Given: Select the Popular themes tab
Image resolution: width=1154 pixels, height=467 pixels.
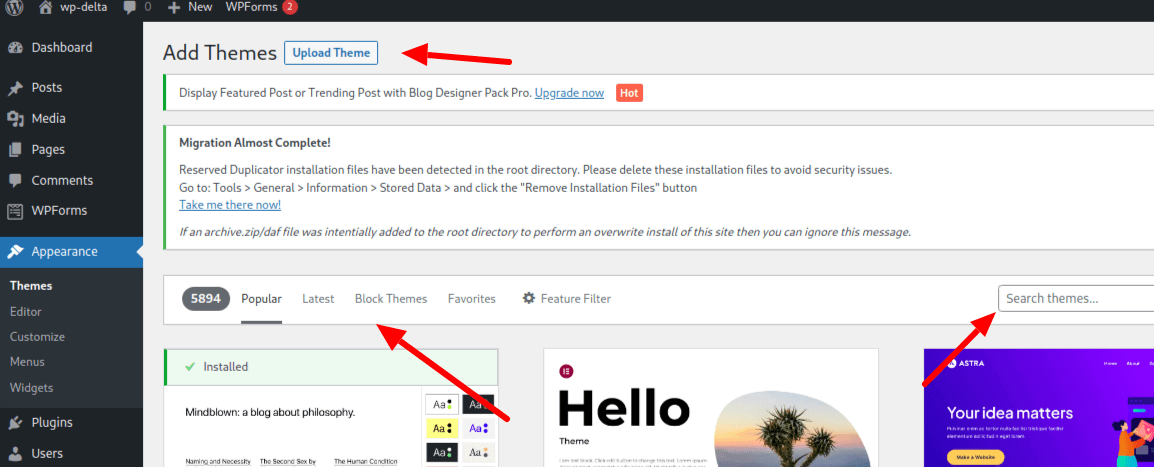Looking at the screenshot, I should 261,299.
